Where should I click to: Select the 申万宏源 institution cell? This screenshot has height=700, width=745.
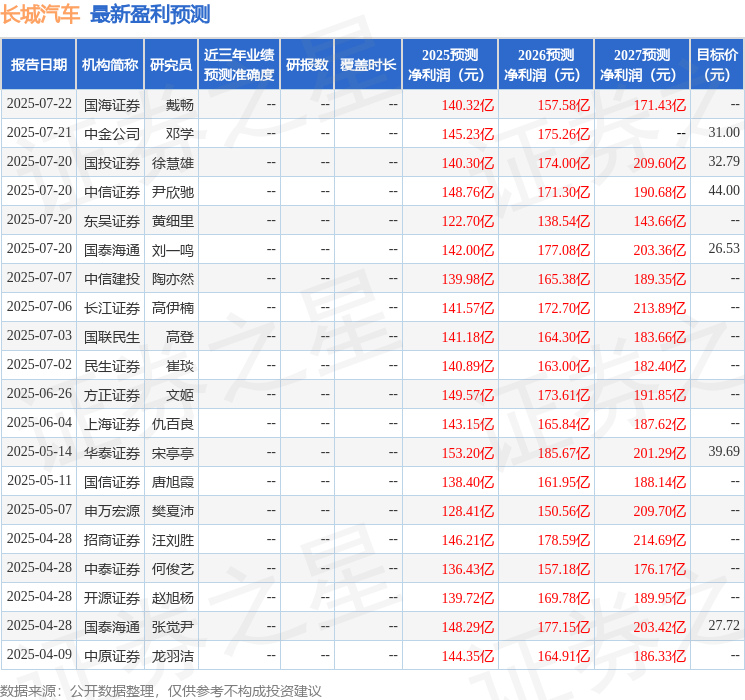coord(112,511)
